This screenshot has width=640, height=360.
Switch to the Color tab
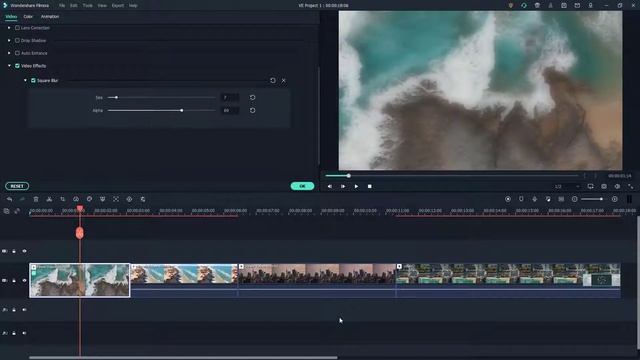28,17
